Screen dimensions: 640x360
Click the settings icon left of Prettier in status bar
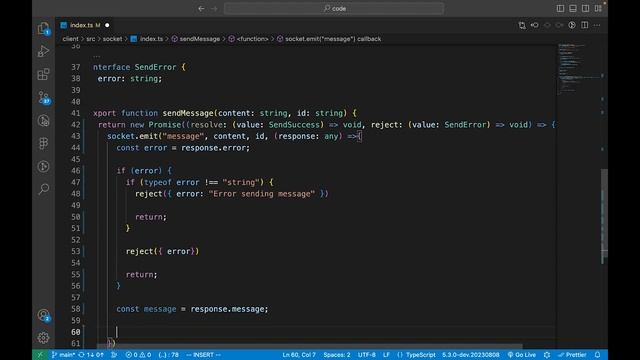point(547,355)
